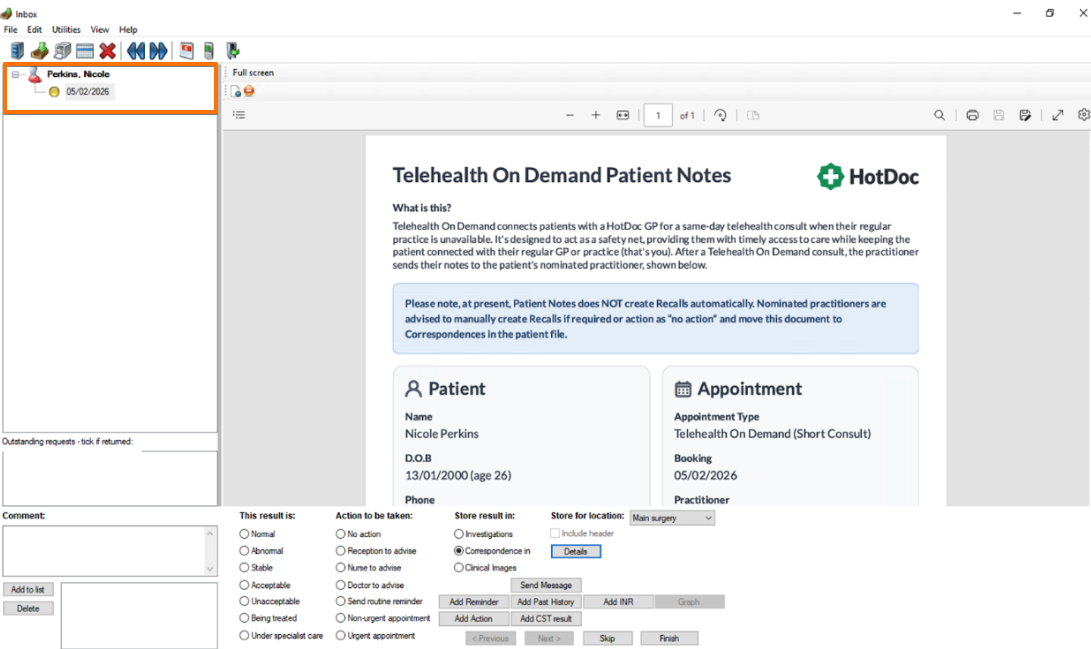Viewport: 1091px width, 649px height.
Task: Open the View menu
Action: point(99,30)
